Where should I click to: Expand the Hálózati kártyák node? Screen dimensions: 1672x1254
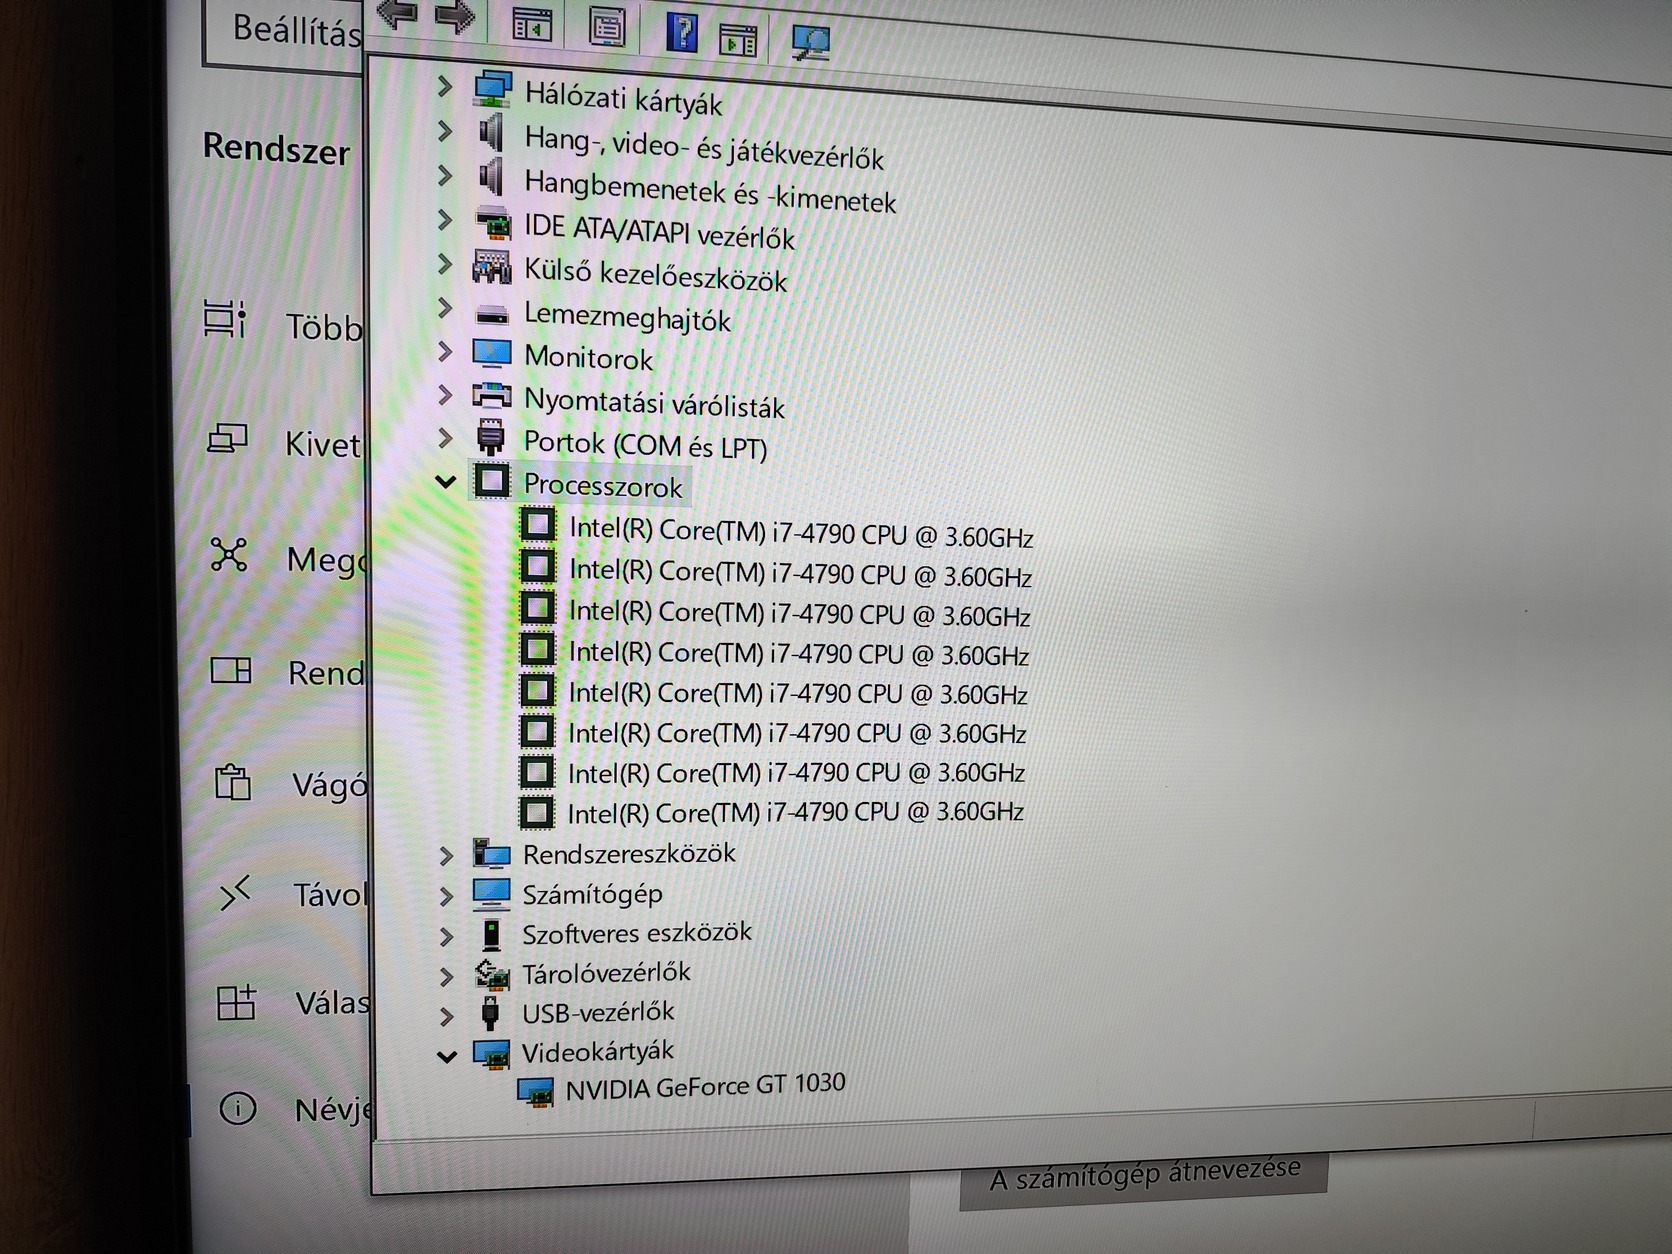pos(445,87)
